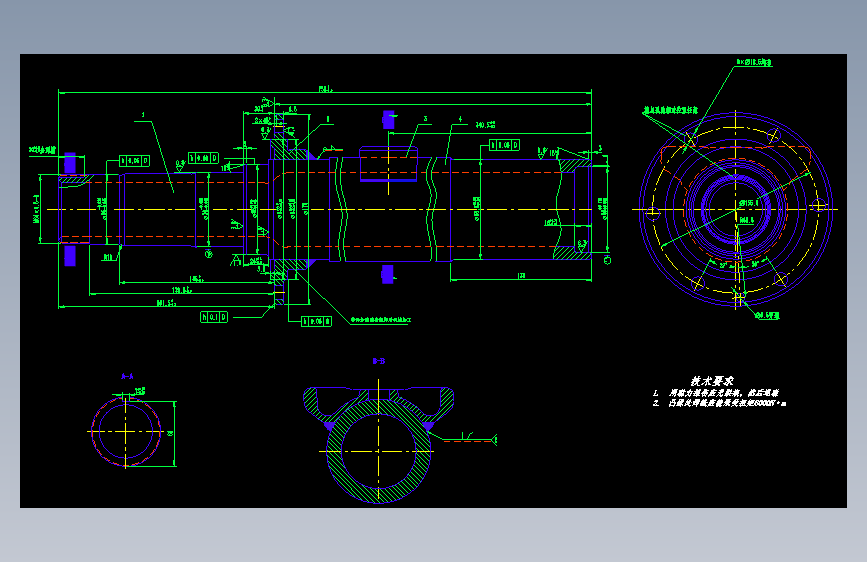The height and width of the screenshot is (562, 867).
Task: Click the hatched section at shaft right end top
Action: [x=575, y=166]
